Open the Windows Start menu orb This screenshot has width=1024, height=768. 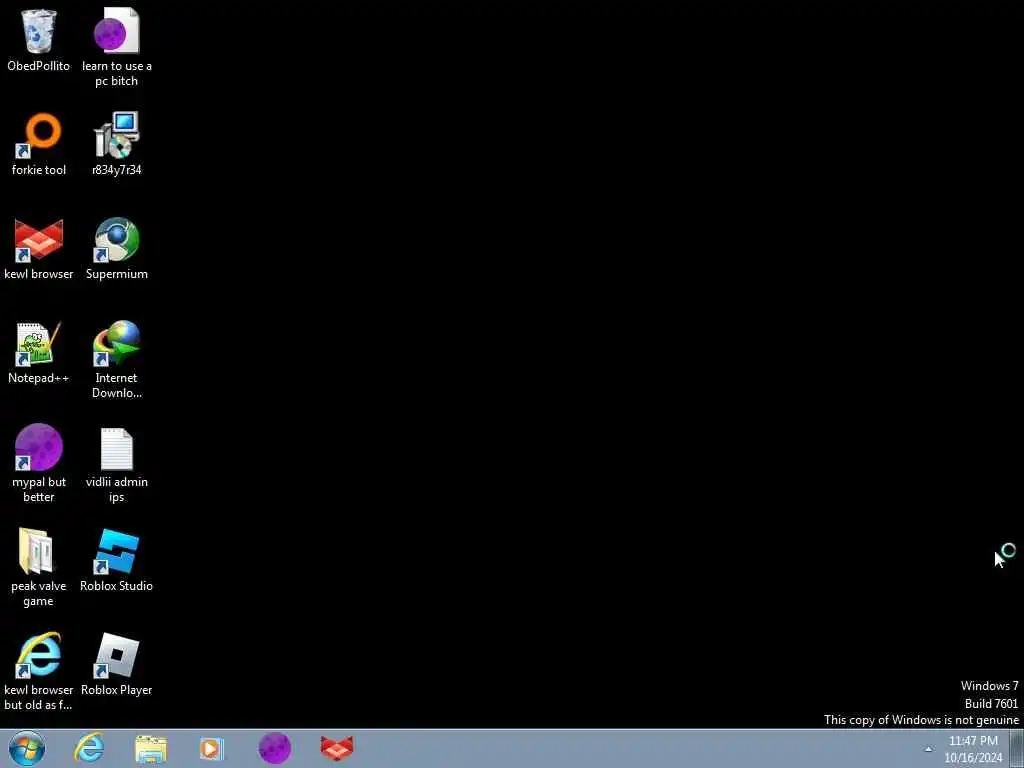pyautogui.click(x=27, y=748)
